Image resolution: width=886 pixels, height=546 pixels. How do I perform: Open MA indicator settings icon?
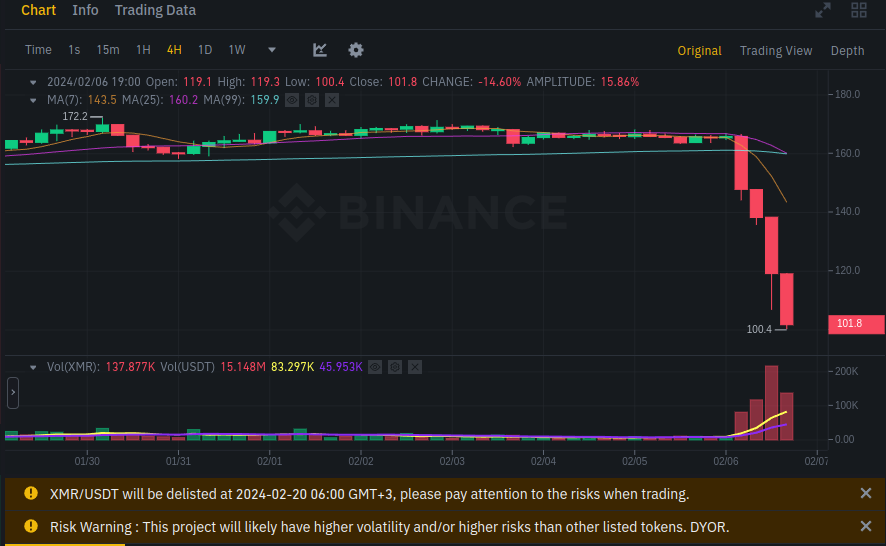pyautogui.click(x=312, y=100)
